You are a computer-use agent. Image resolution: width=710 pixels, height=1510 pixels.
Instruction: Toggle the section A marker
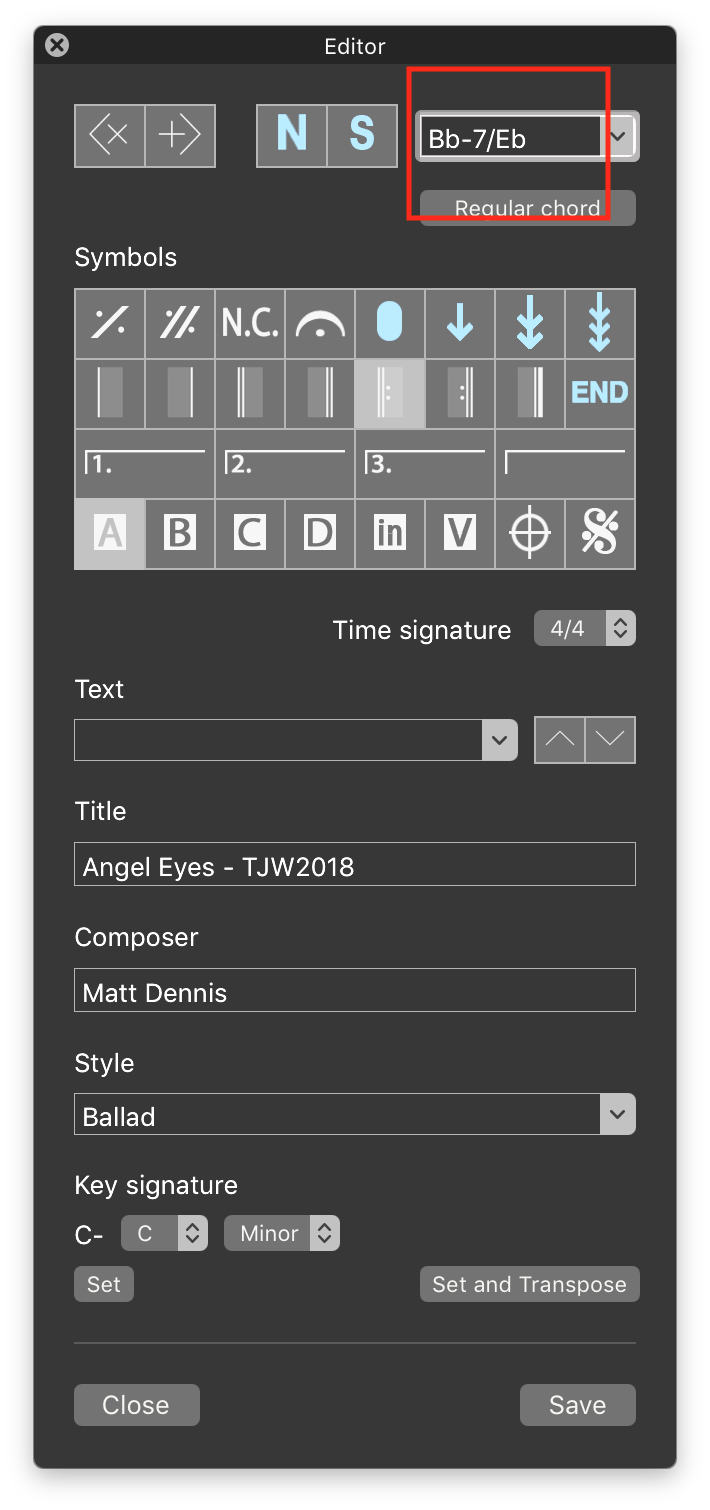click(x=110, y=534)
